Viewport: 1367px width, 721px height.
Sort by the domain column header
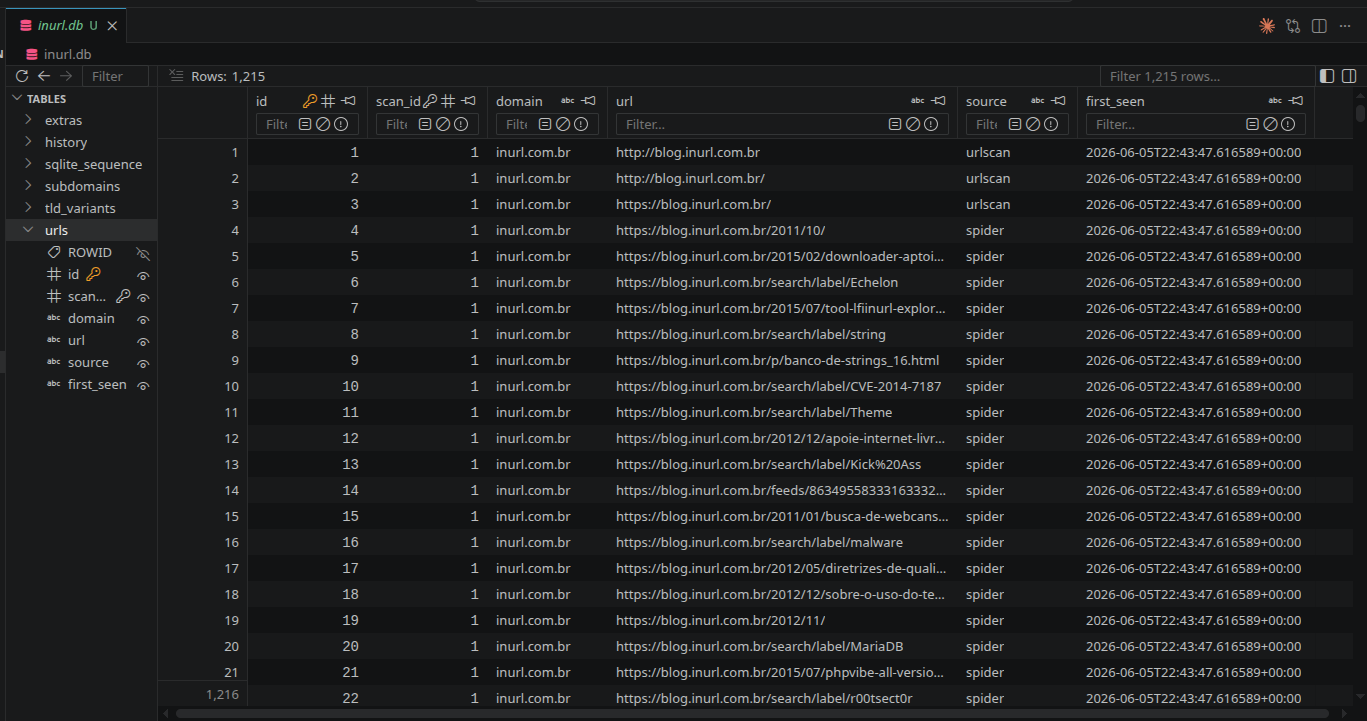coord(519,101)
